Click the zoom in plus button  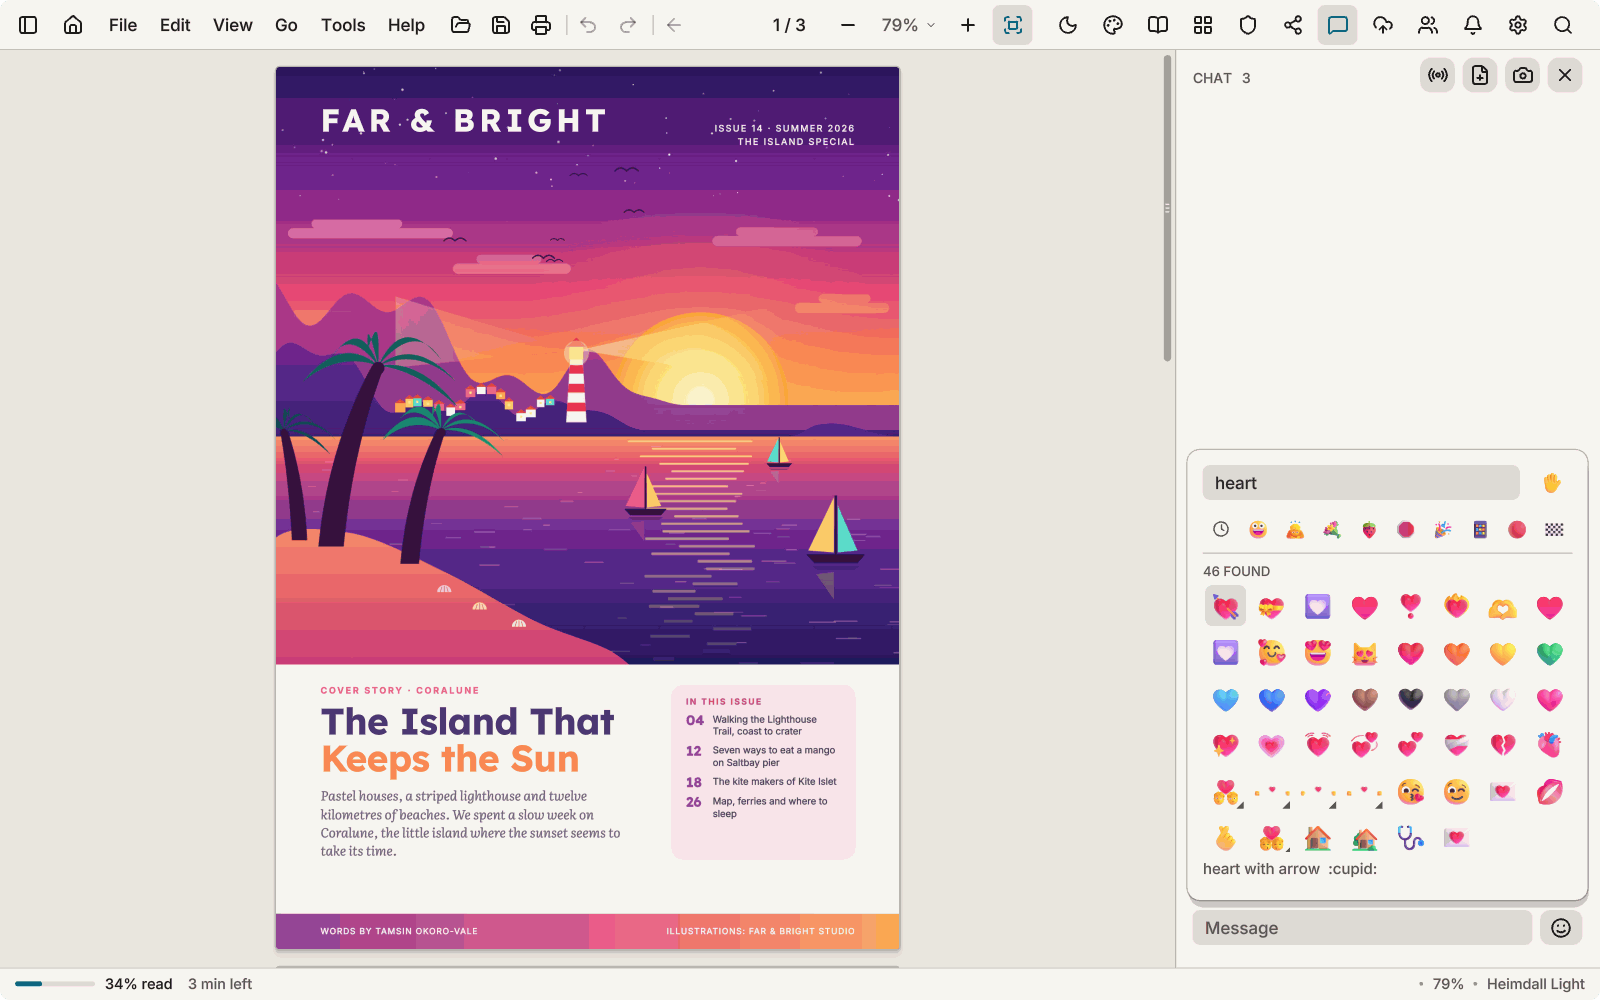point(968,25)
